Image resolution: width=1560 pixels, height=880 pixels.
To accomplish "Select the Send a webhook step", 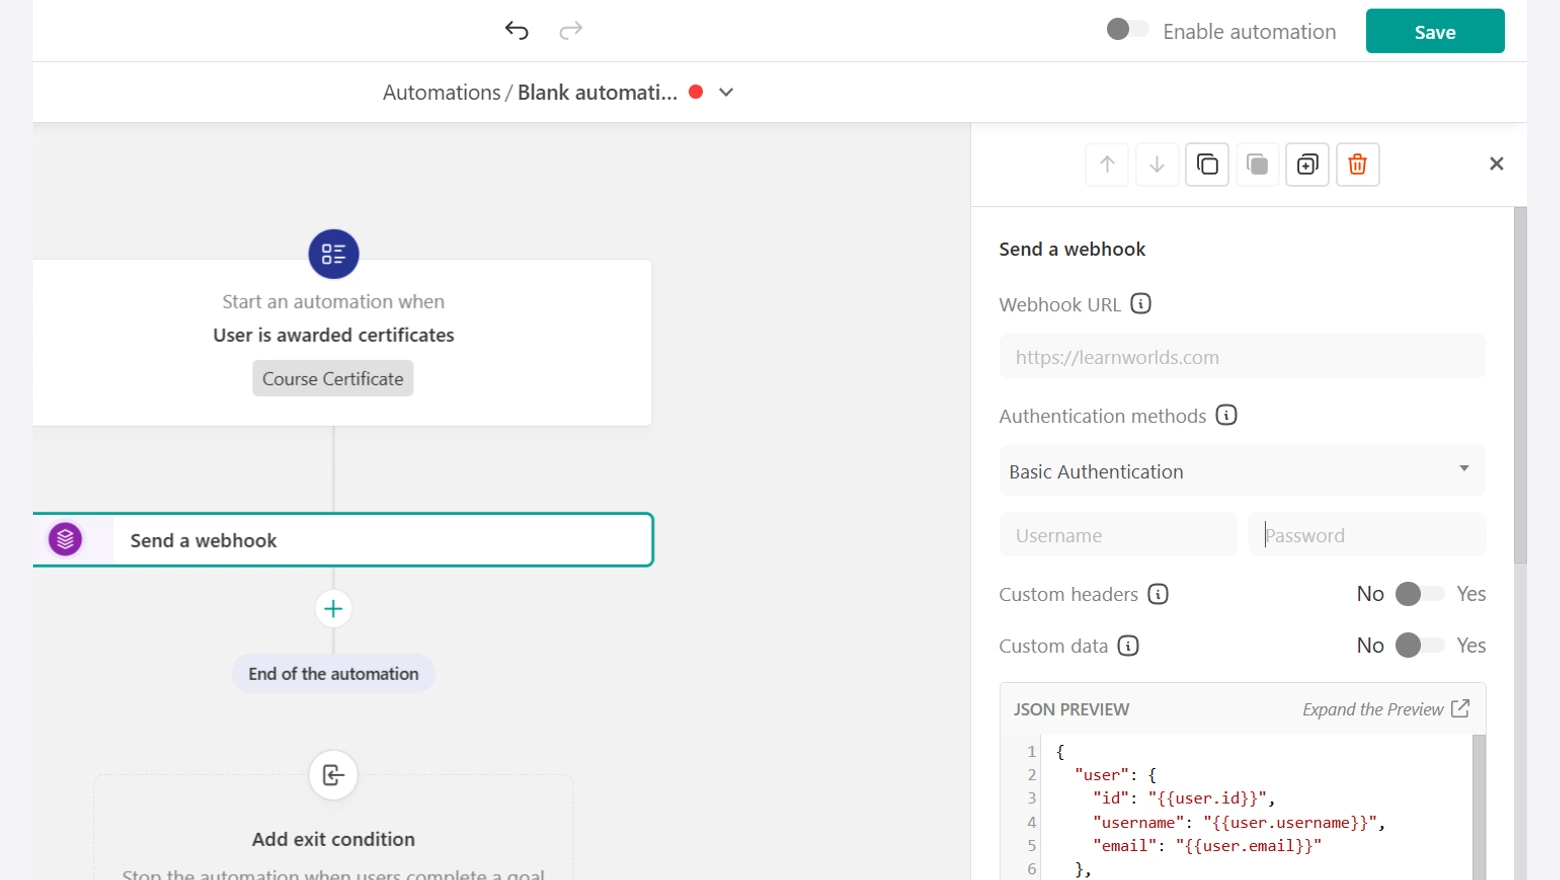I will 343,540.
